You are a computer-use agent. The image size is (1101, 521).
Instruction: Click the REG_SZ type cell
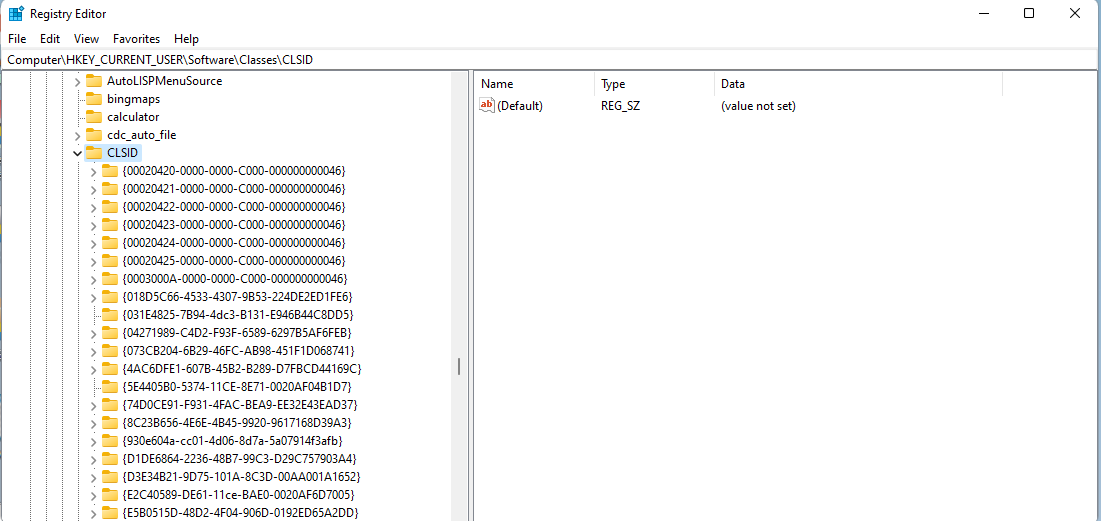click(621, 106)
